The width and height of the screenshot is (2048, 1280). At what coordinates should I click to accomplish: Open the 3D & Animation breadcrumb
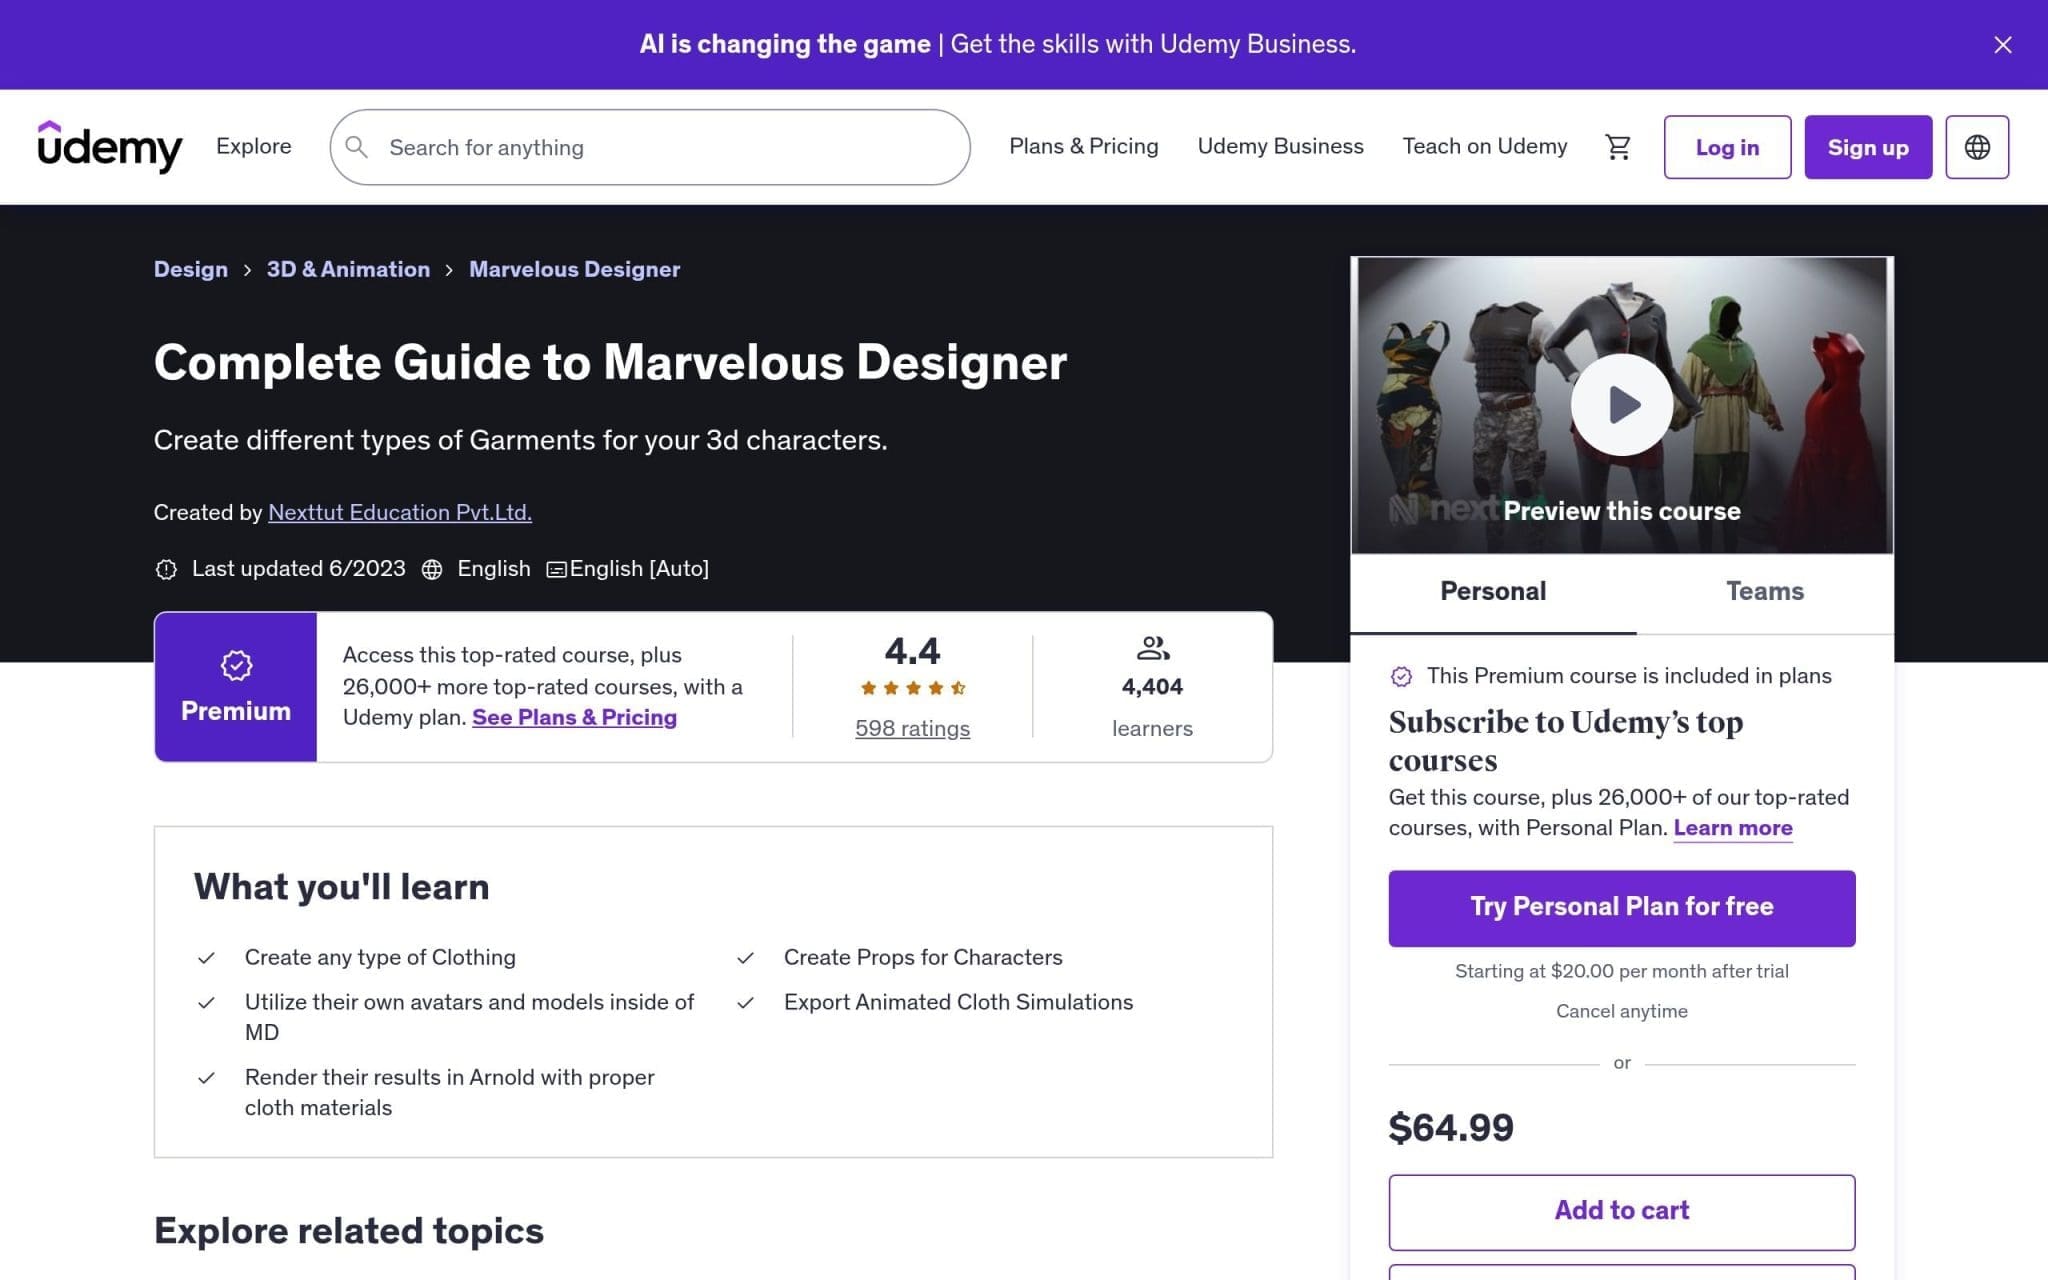pos(348,269)
